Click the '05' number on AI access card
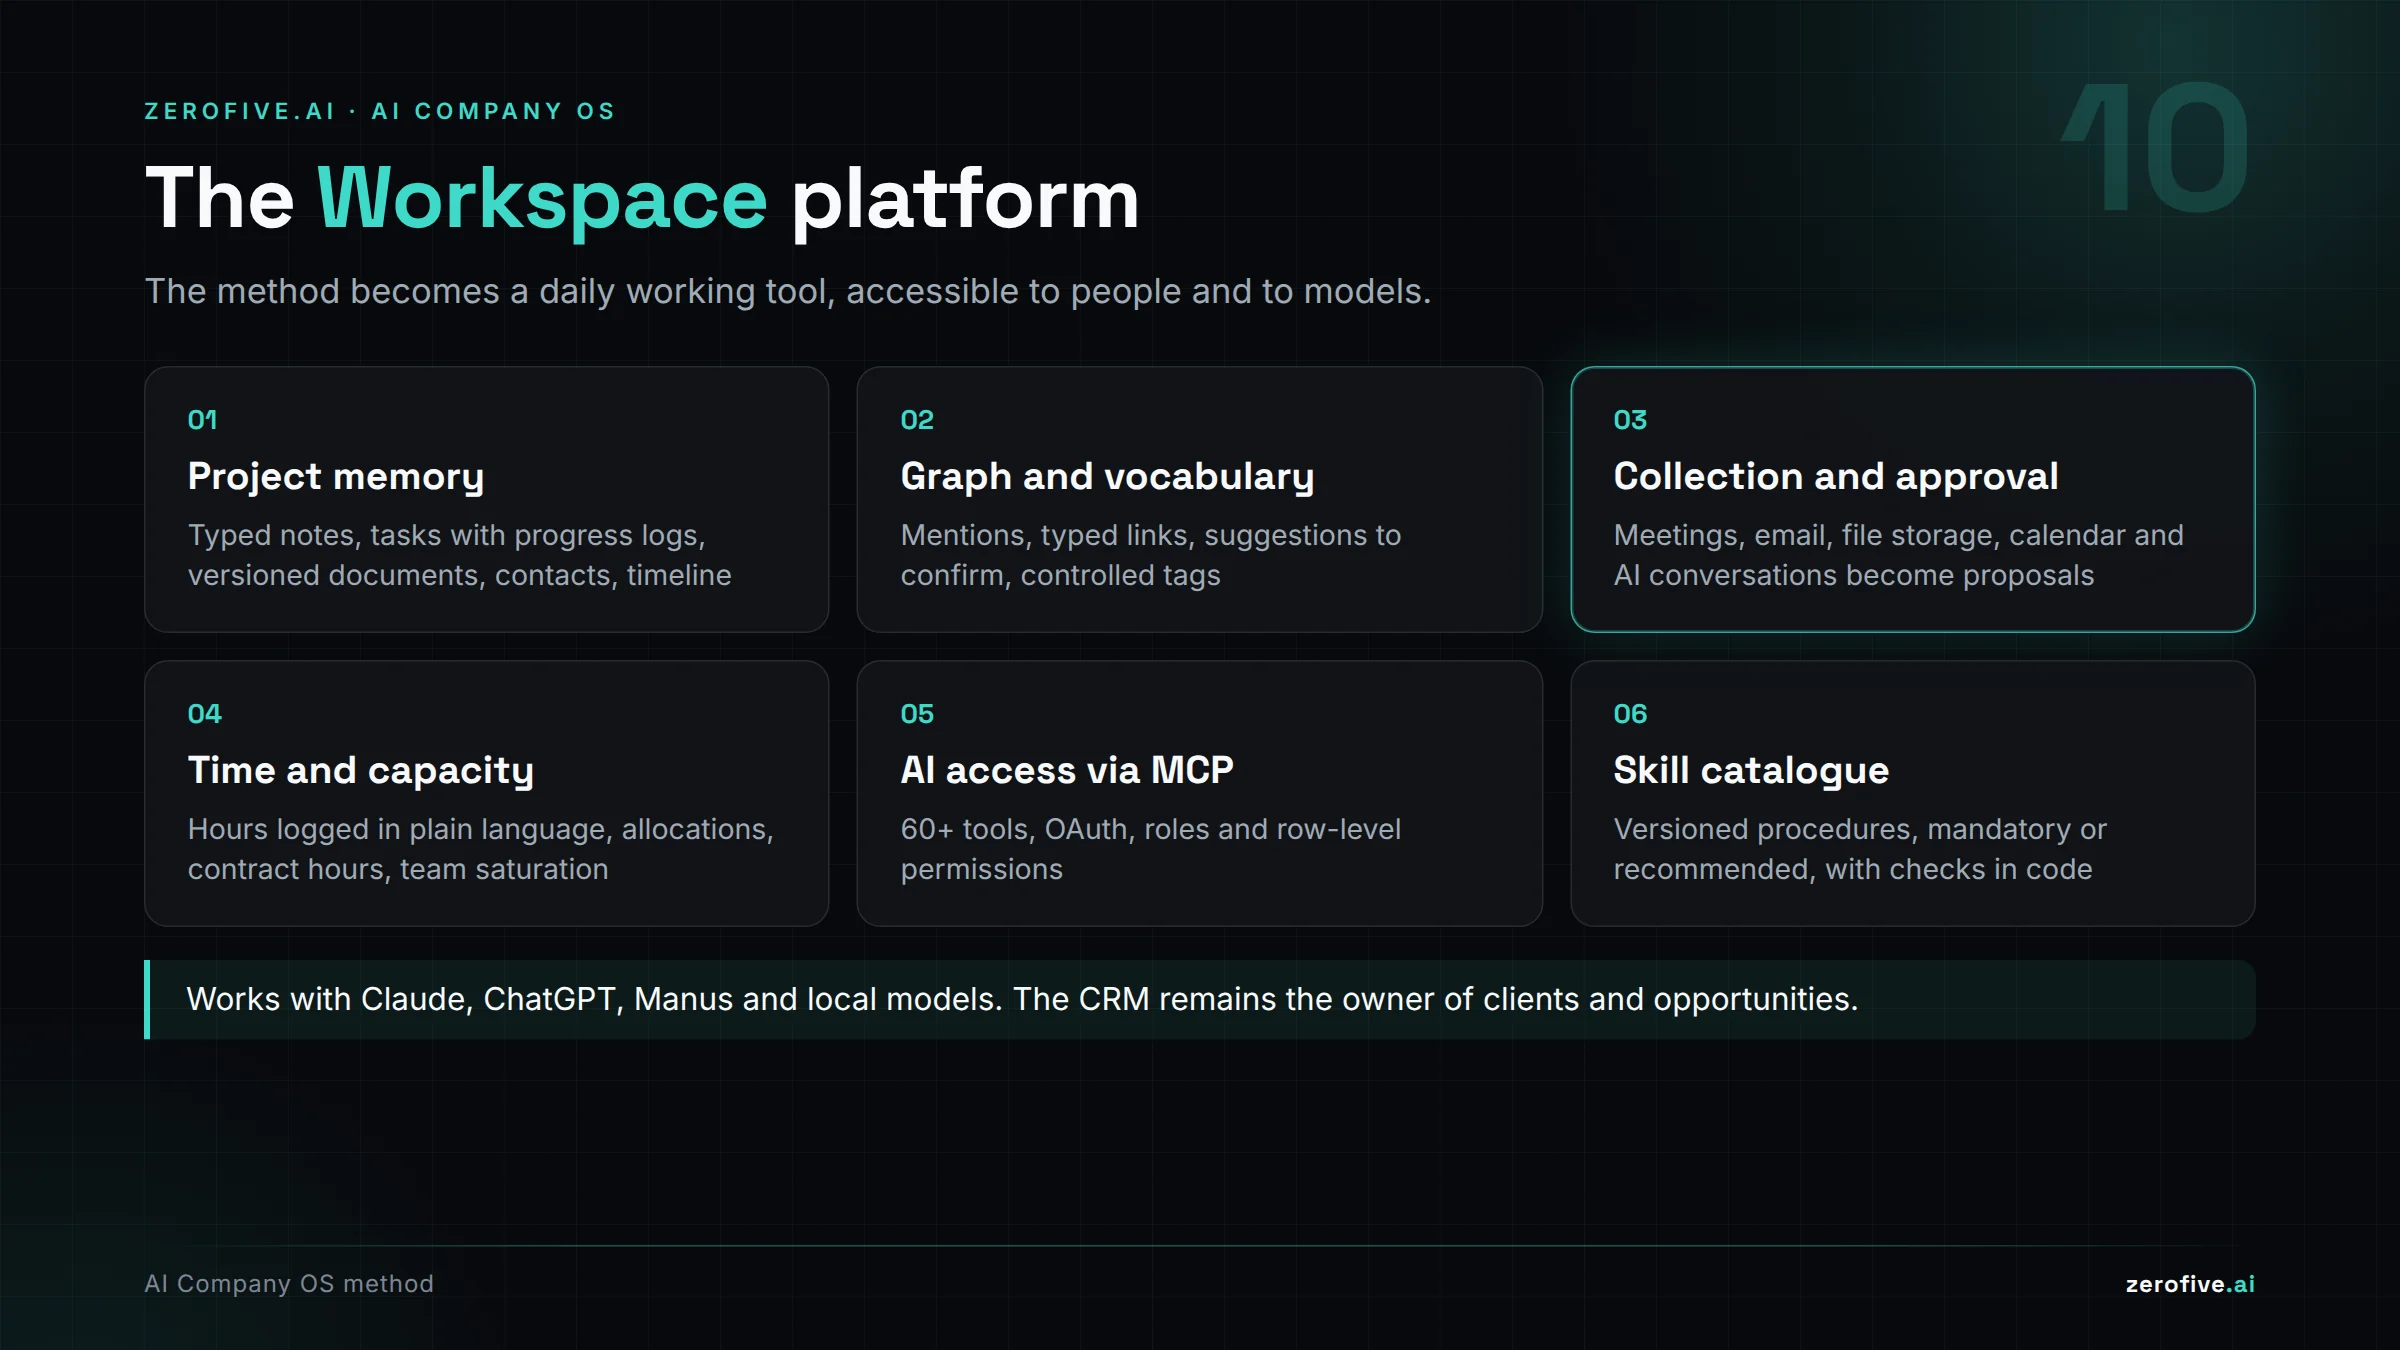The image size is (2400, 1350). pos(917,714)
